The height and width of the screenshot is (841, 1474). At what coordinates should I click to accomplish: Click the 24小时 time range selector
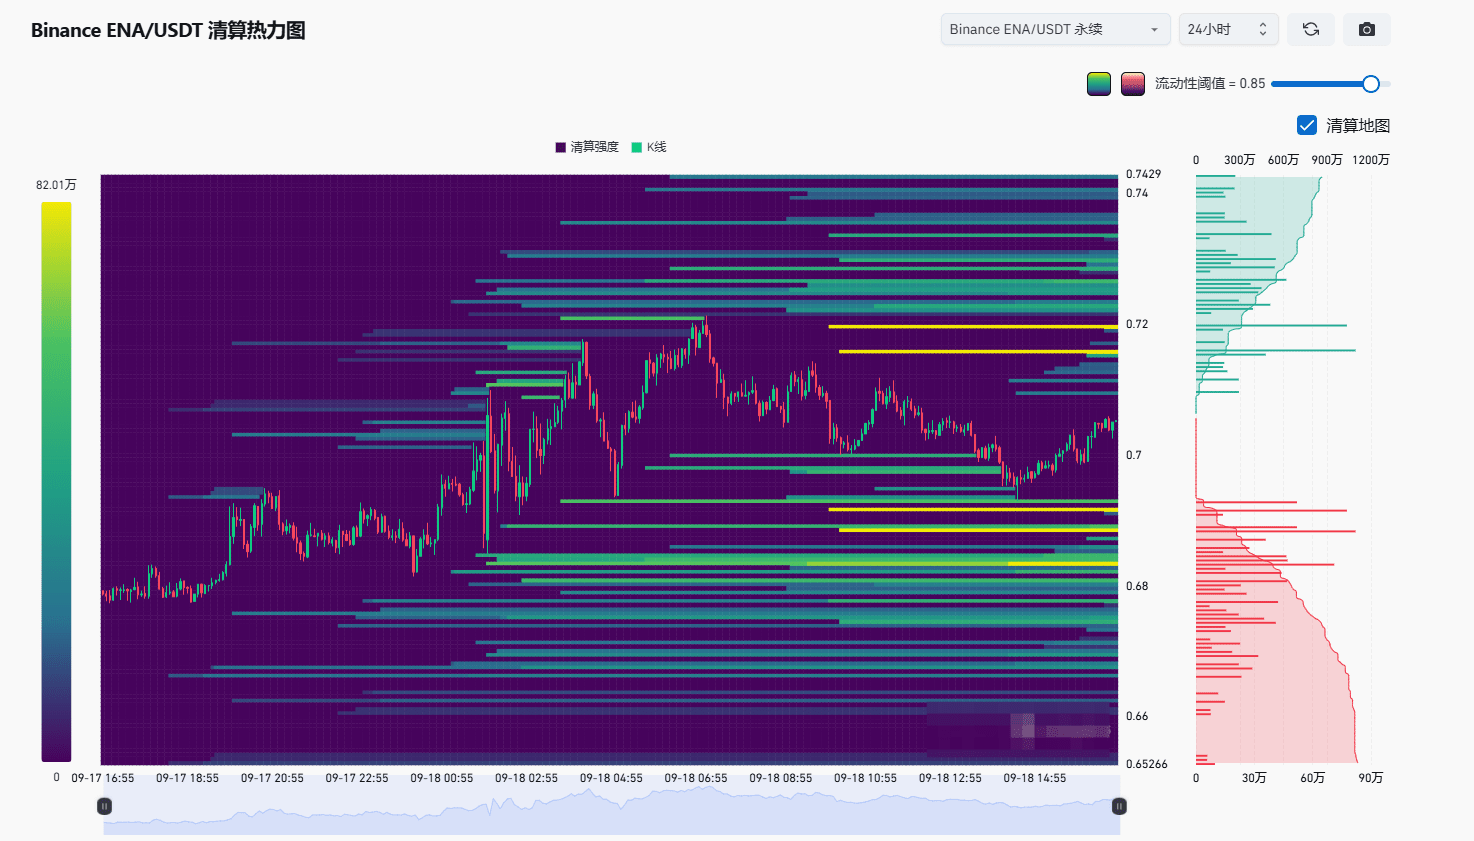coord(1229,30)
